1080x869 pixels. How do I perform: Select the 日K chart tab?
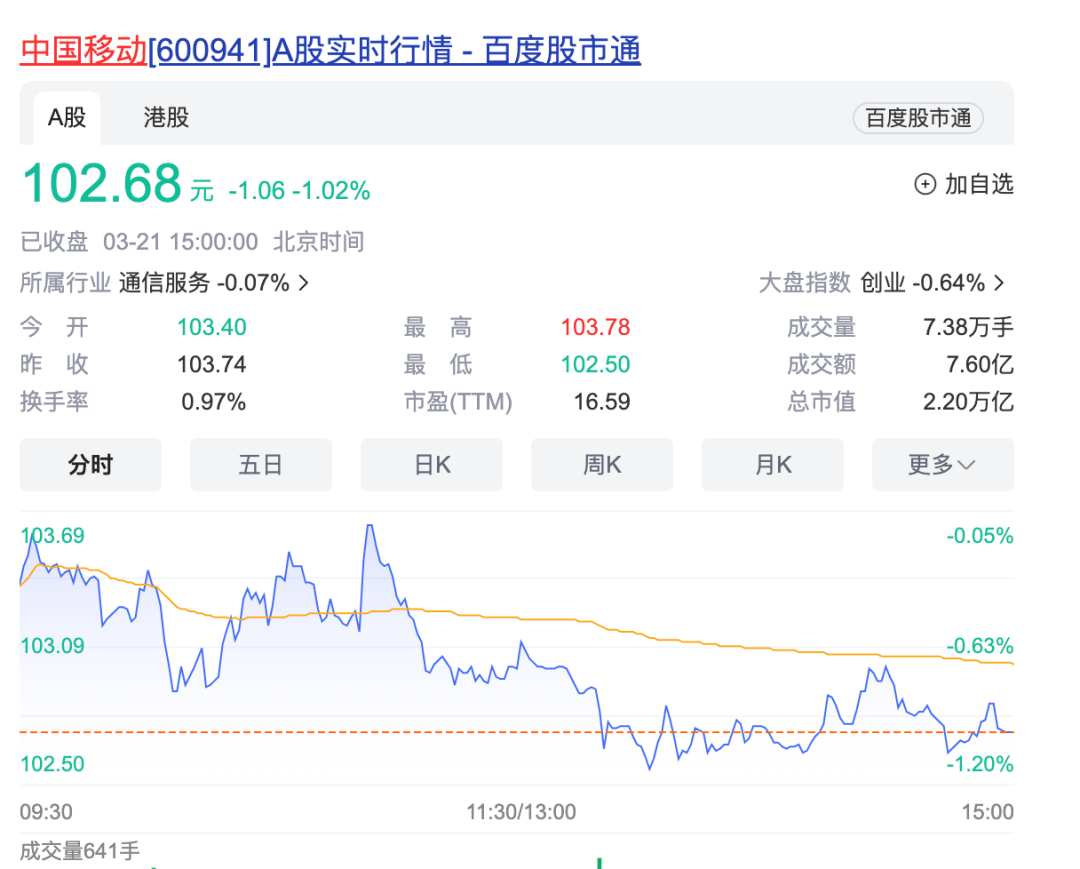(x=432, y=465)
